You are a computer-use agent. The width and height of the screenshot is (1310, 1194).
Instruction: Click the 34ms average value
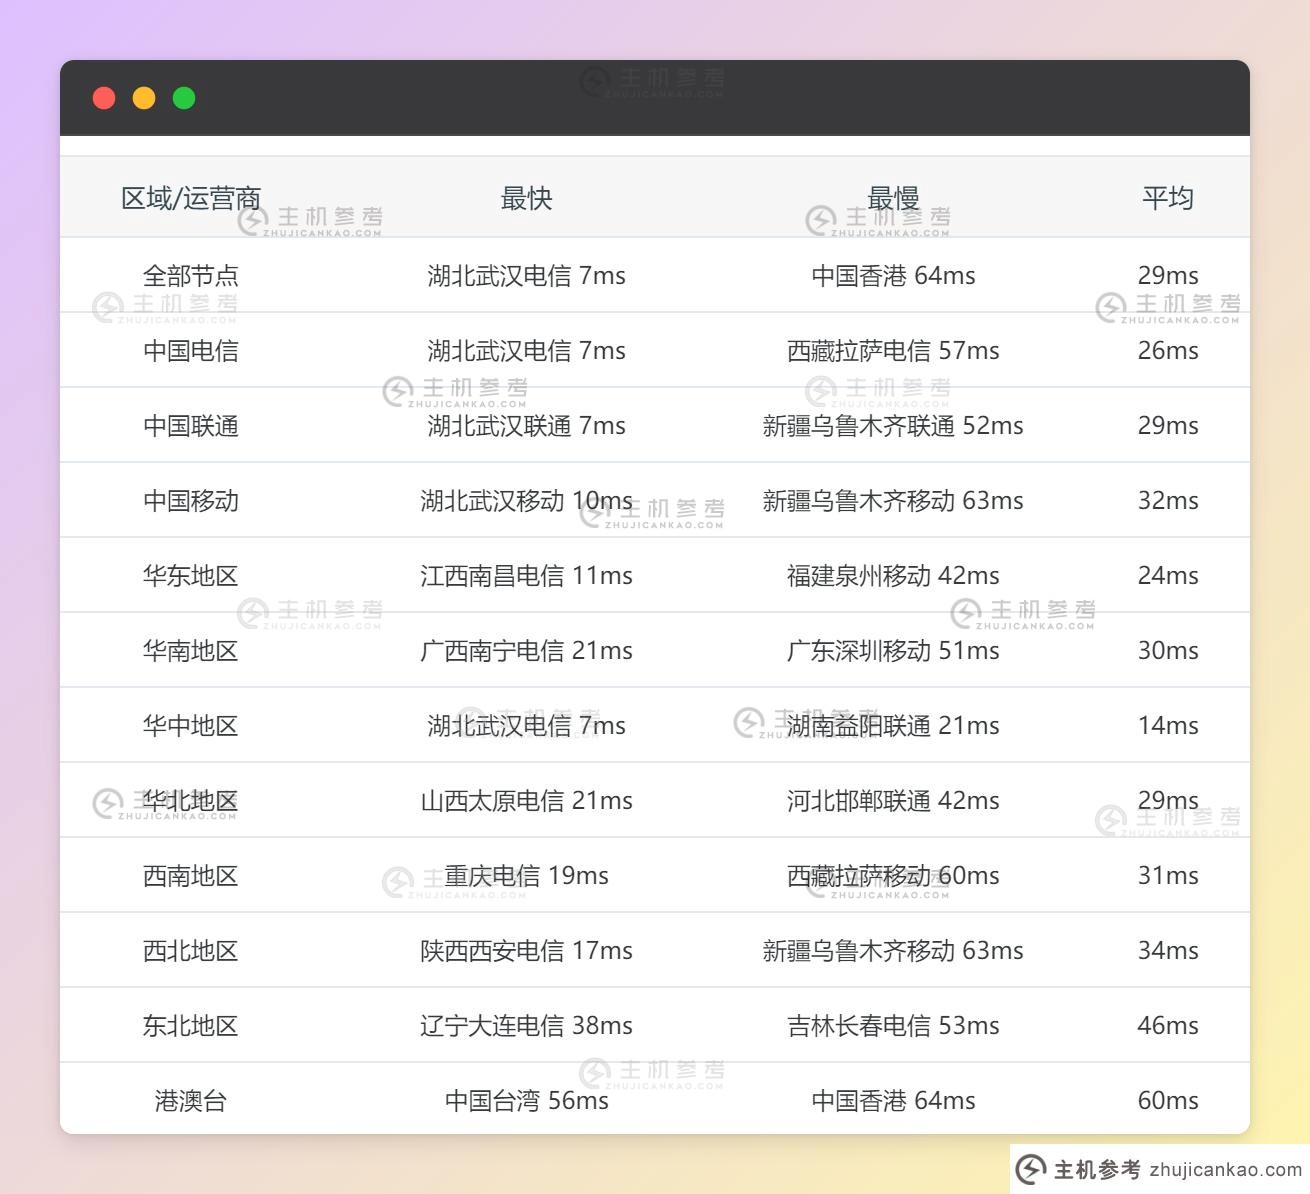point(1168,950)
